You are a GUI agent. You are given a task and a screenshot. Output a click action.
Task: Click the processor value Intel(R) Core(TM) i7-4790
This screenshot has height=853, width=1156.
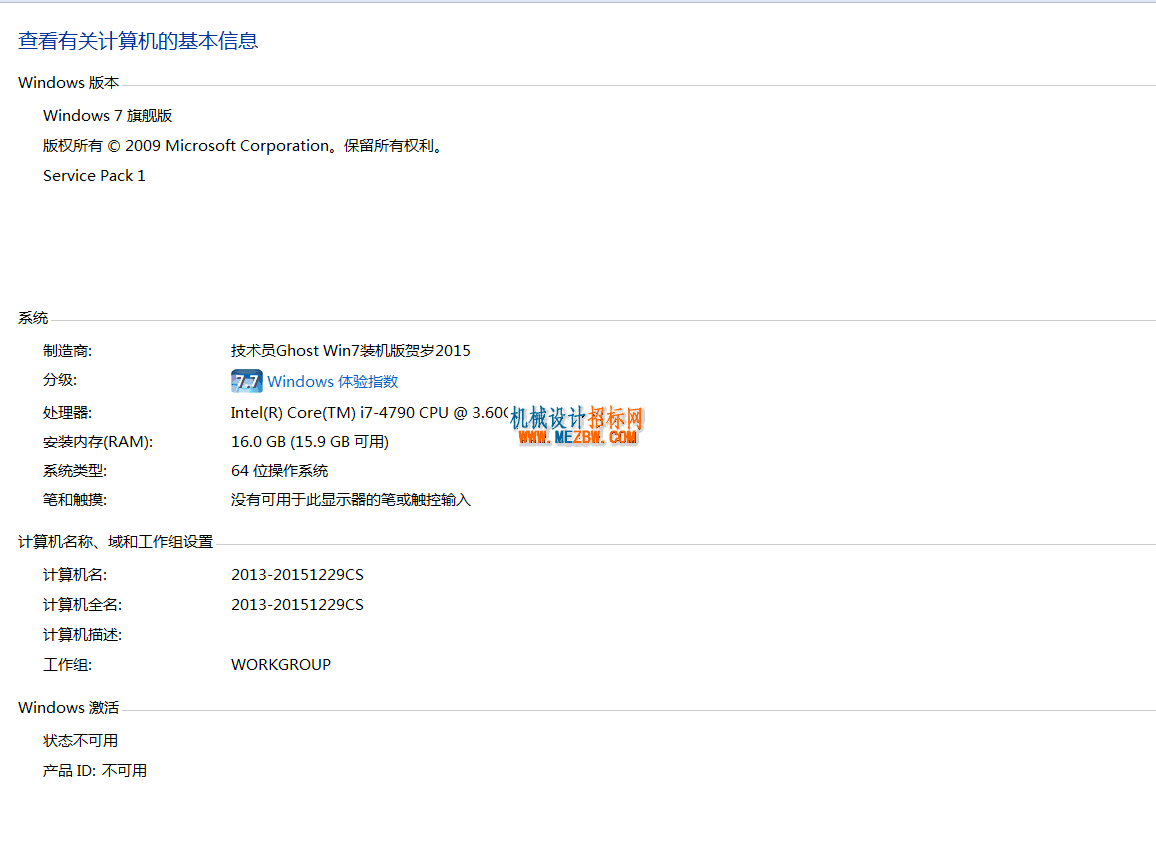[x=369, y=413]
